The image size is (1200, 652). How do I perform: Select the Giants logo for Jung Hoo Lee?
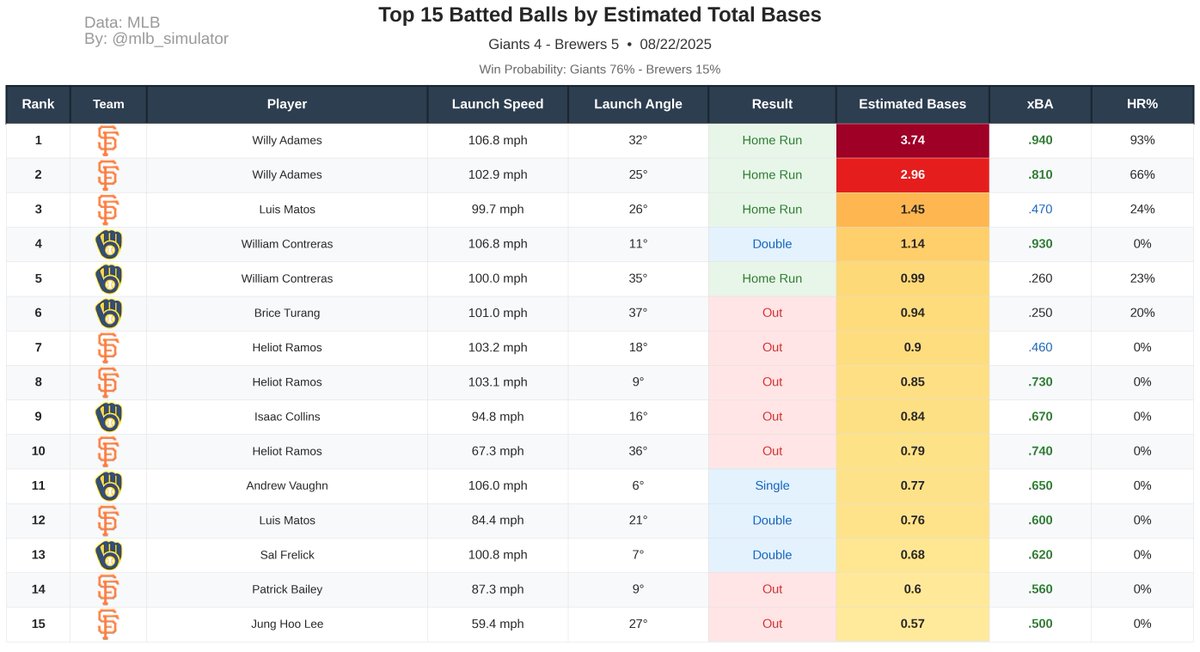(108, 623)
